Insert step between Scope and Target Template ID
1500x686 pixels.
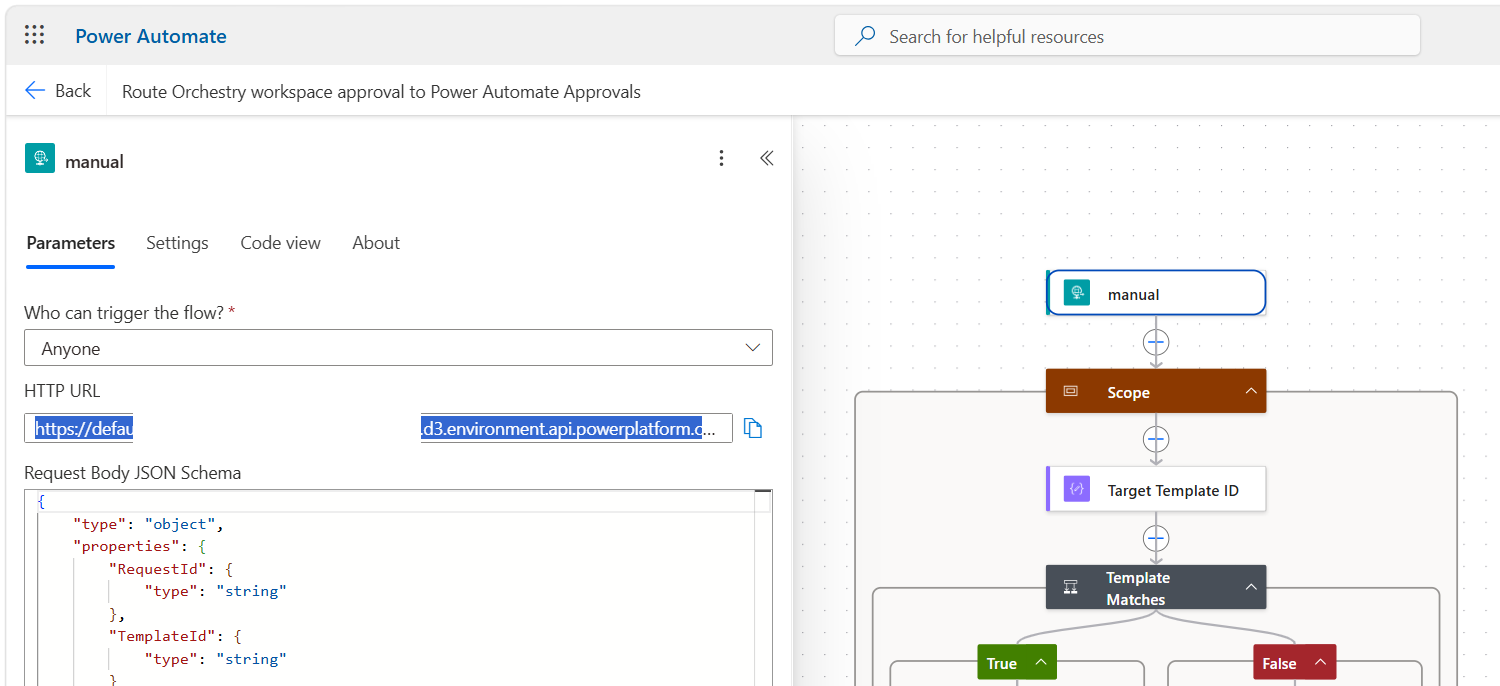coord(1156,440)
